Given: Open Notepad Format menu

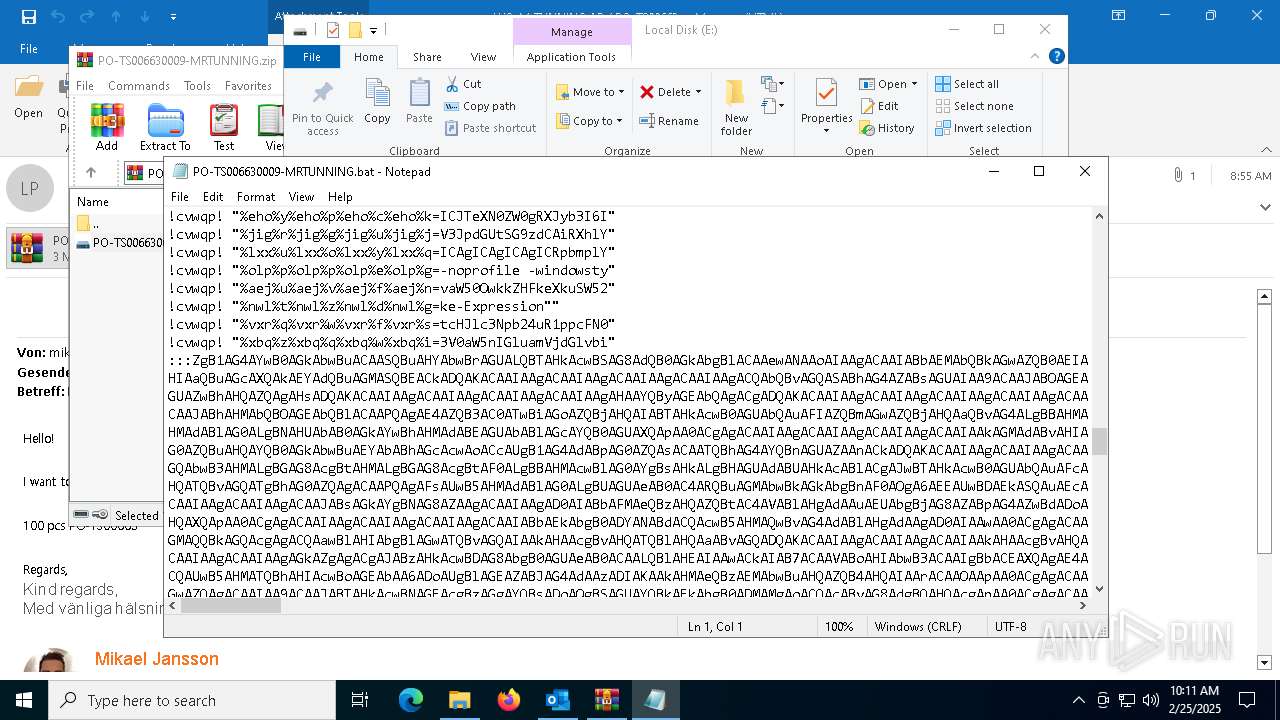Looking at the screenshot, I should [256, 197].
